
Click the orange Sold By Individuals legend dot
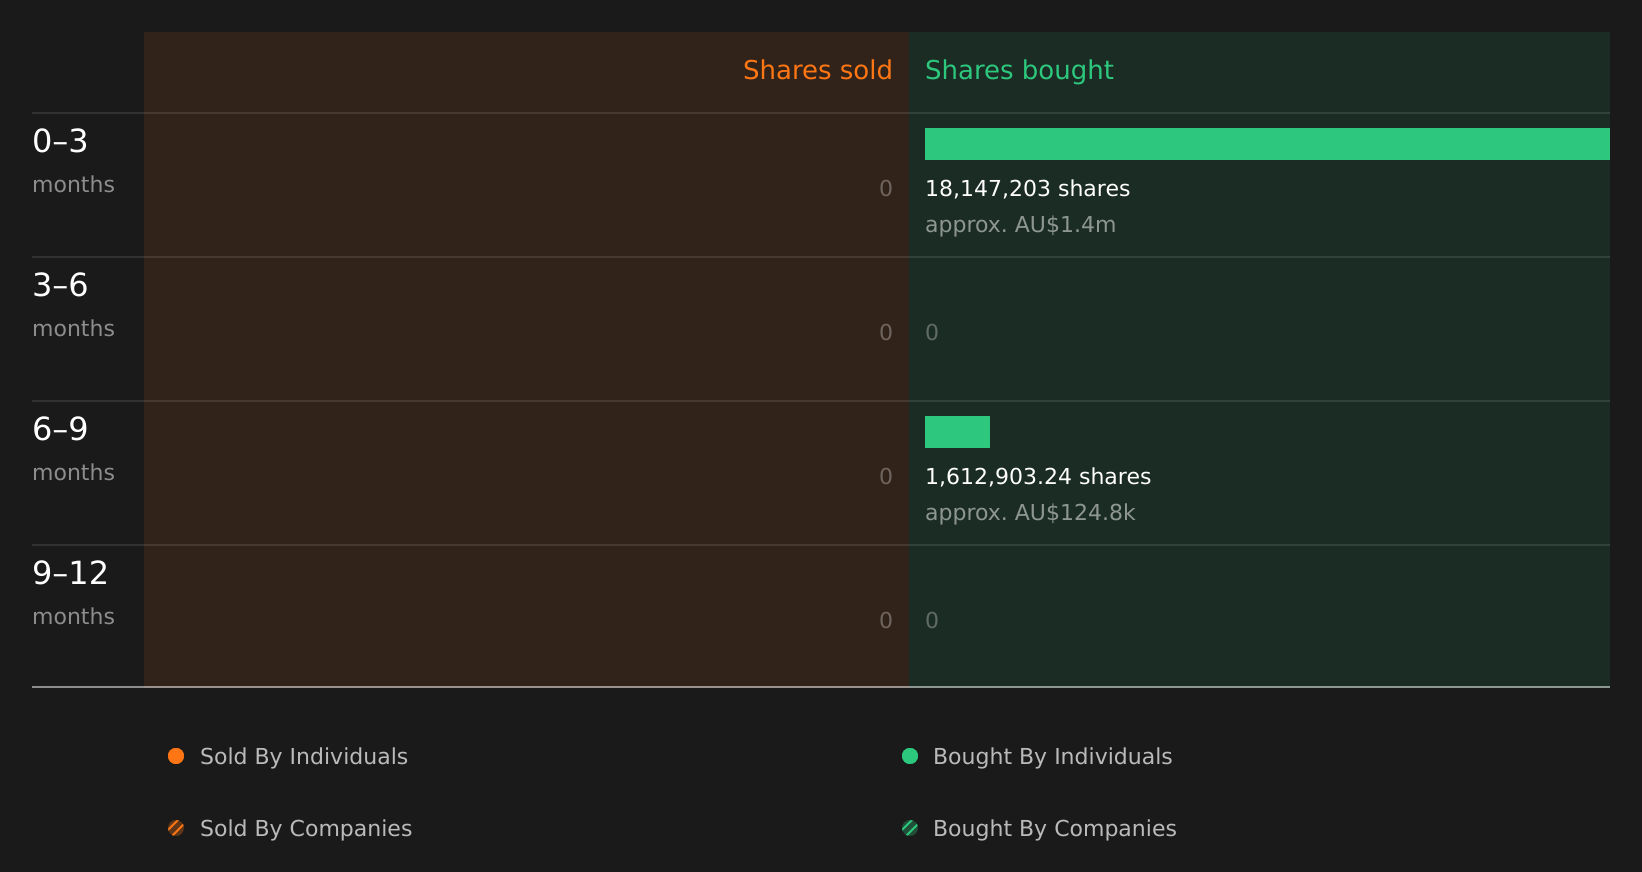(176, 756)
